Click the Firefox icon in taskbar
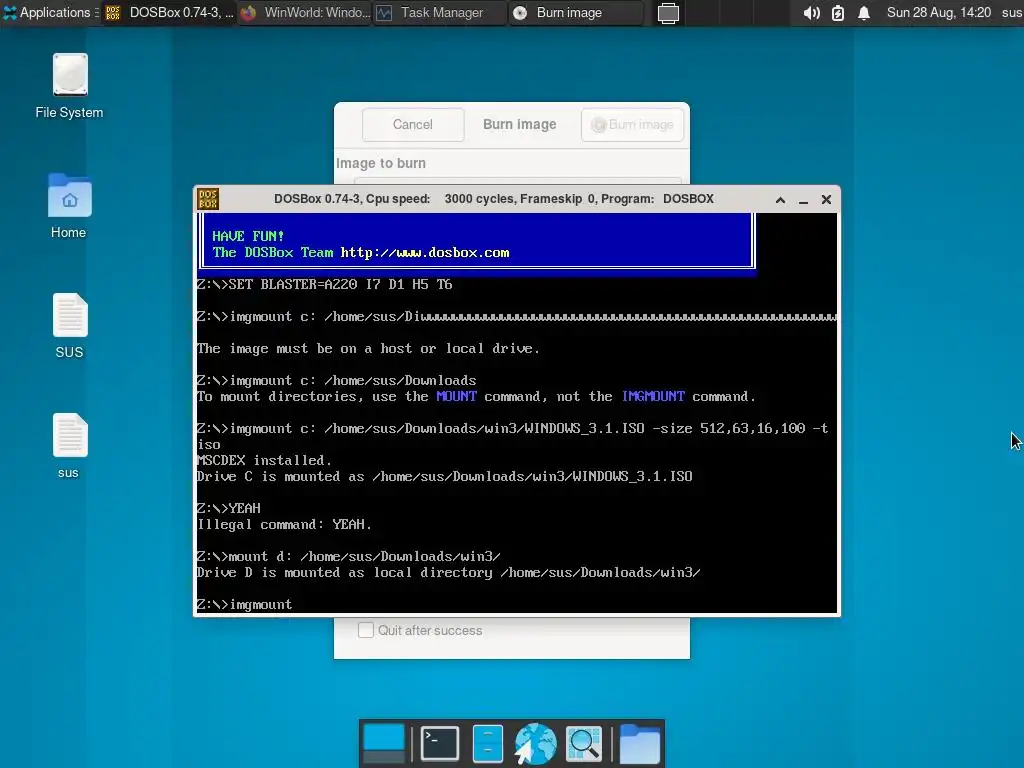The width and height of the screenshot is (1024, 768). [x=248, y=13]
